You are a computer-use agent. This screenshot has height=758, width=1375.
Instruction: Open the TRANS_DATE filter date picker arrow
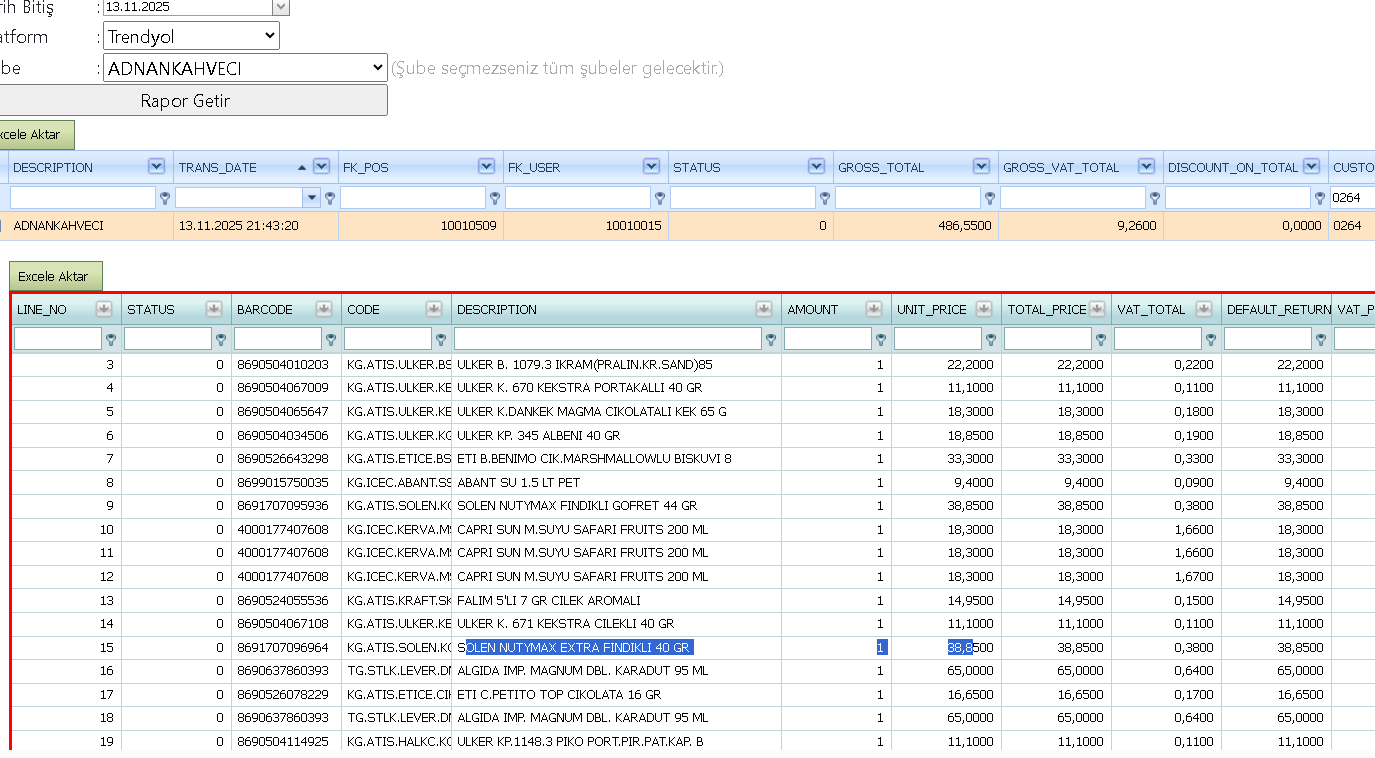312,198
